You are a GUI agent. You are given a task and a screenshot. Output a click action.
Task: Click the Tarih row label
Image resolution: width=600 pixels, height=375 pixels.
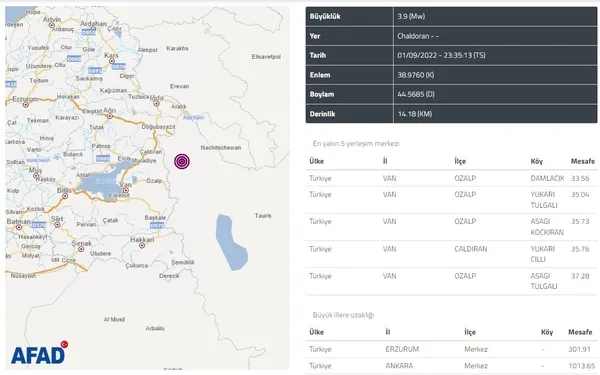coord(318,55)
